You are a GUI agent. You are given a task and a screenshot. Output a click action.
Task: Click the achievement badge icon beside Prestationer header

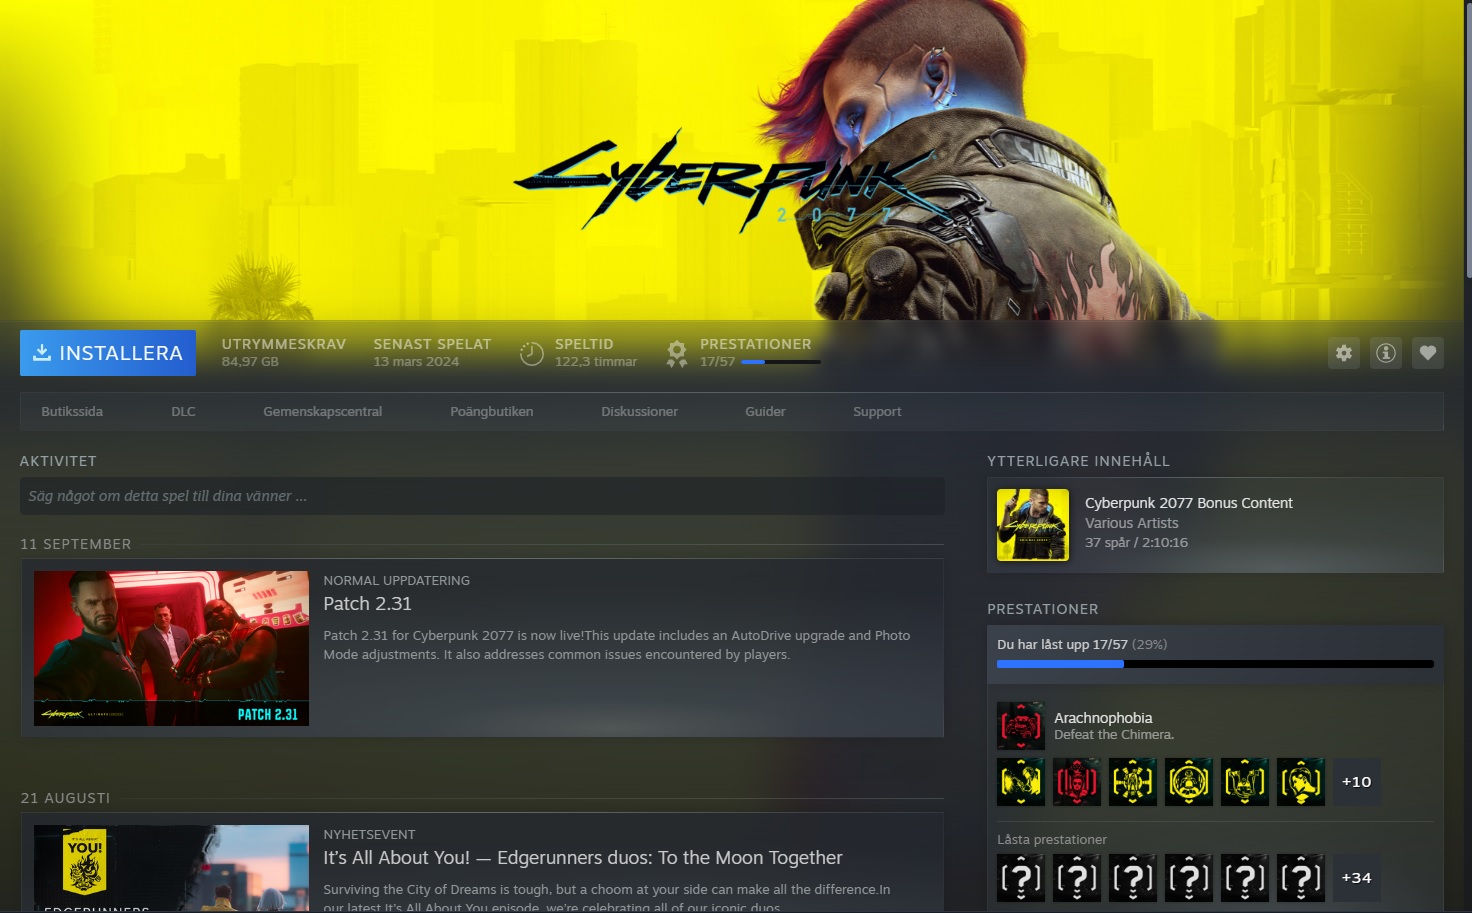click(677, 353)
